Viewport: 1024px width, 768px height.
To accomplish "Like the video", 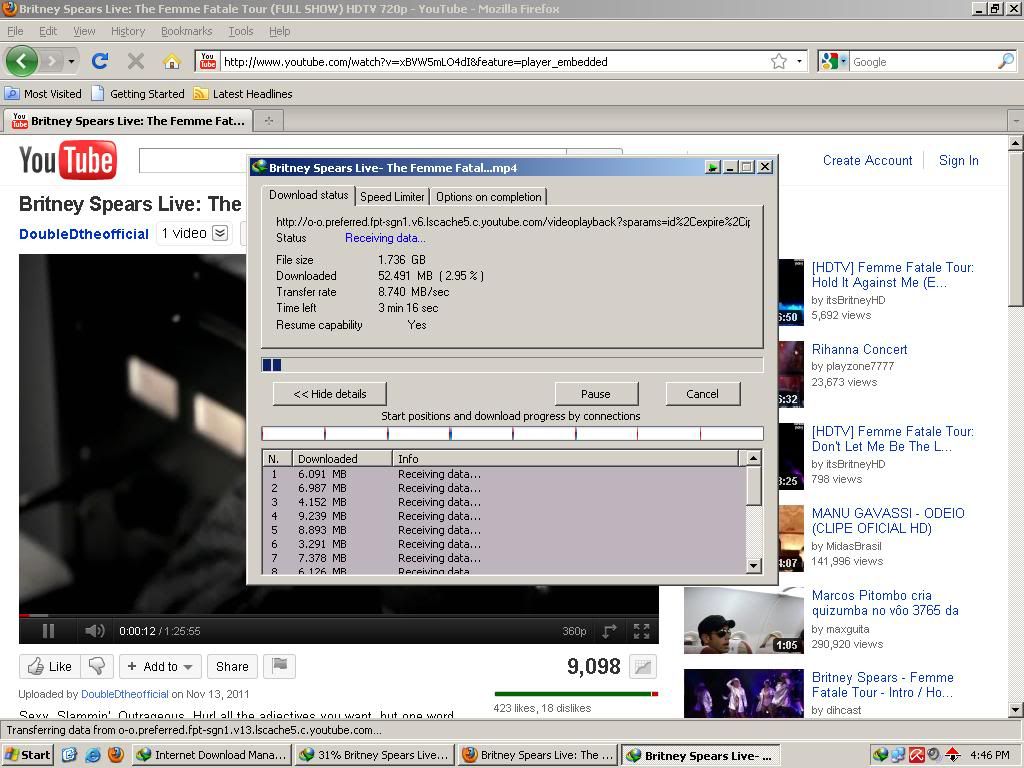I will pyautogui.click(x=50, y=666).
